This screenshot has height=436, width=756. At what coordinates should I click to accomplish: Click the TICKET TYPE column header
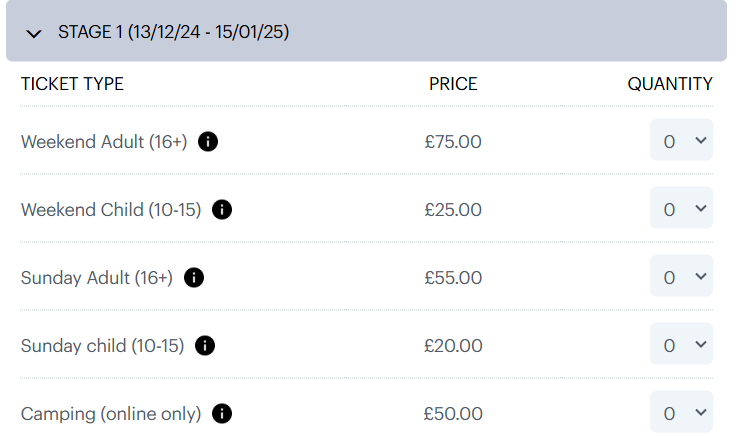[x=72, y=84]
